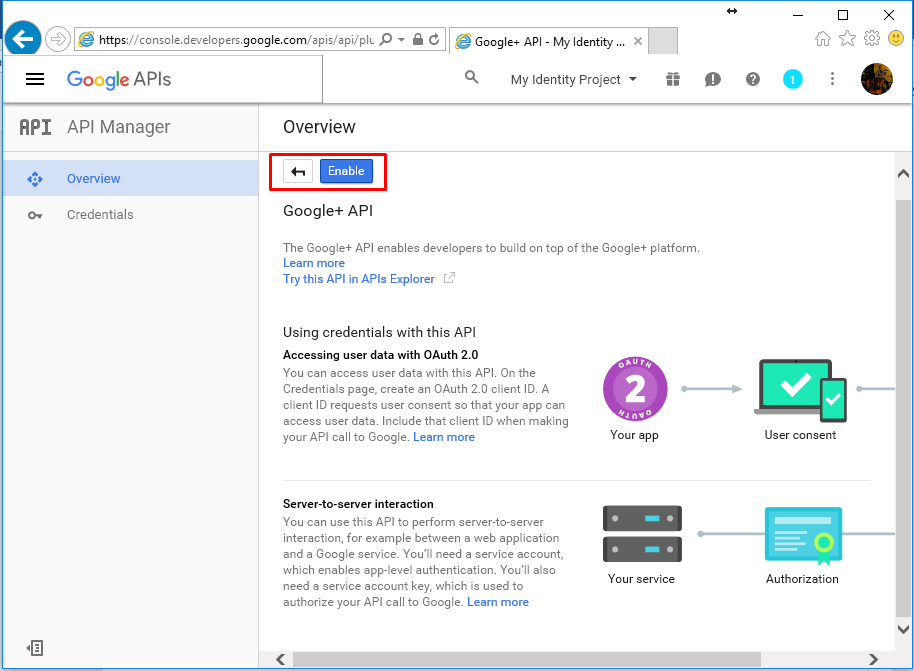Image resolution: width=914 pixels, height=671 pixels.
Task: Follow the Learn more link under Google+ API description
Action: [314, 263]
